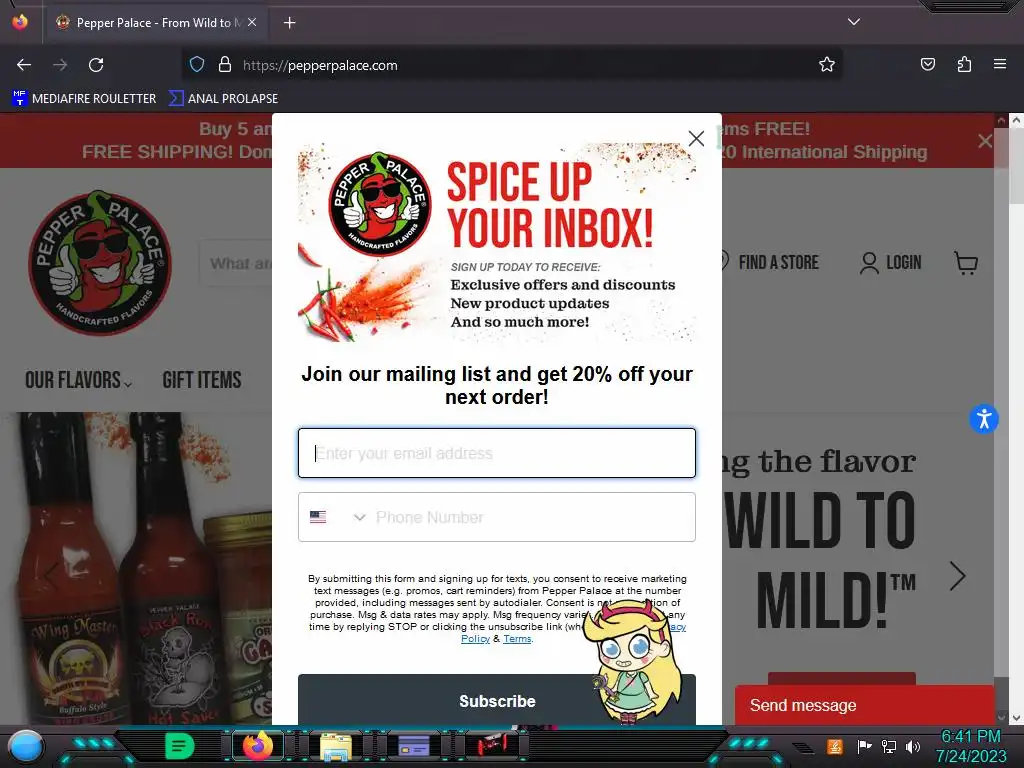Click the orange tray notification icon

pyautogui.click(x=835, y=746)
